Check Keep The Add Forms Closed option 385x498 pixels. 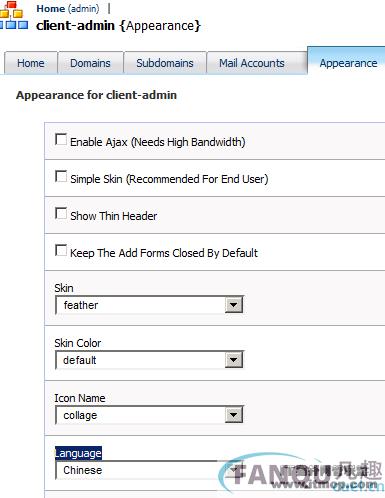61,250
